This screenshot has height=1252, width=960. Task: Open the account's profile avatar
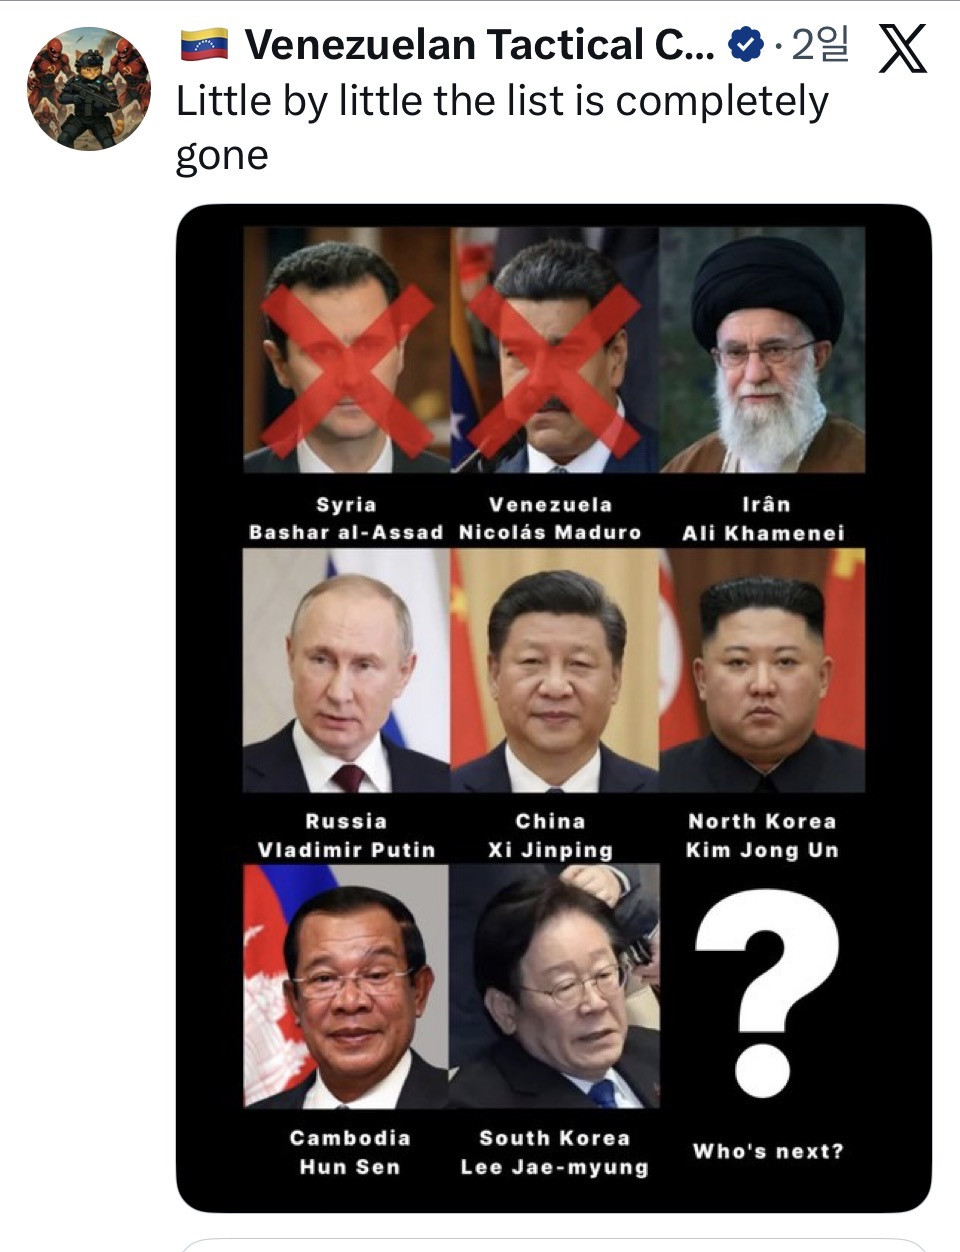[89, 89]
